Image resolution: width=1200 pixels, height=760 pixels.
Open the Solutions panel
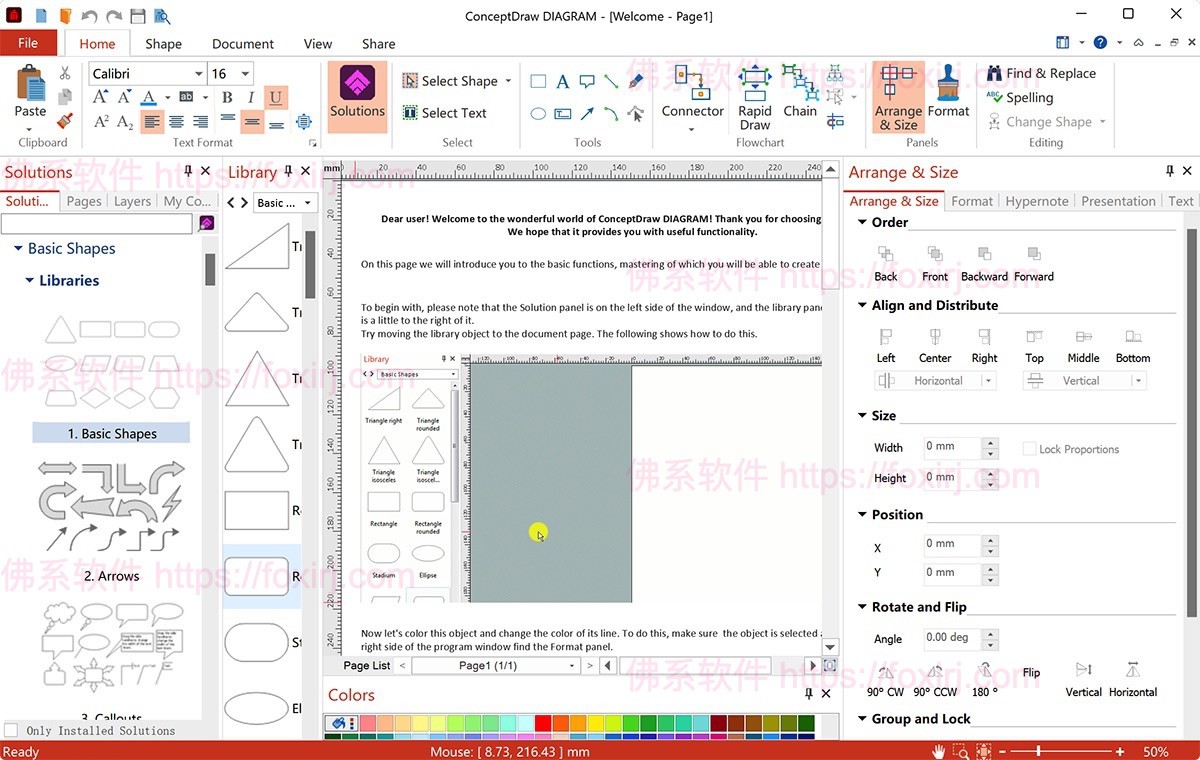pyautogui.click(x=357, y=96)
